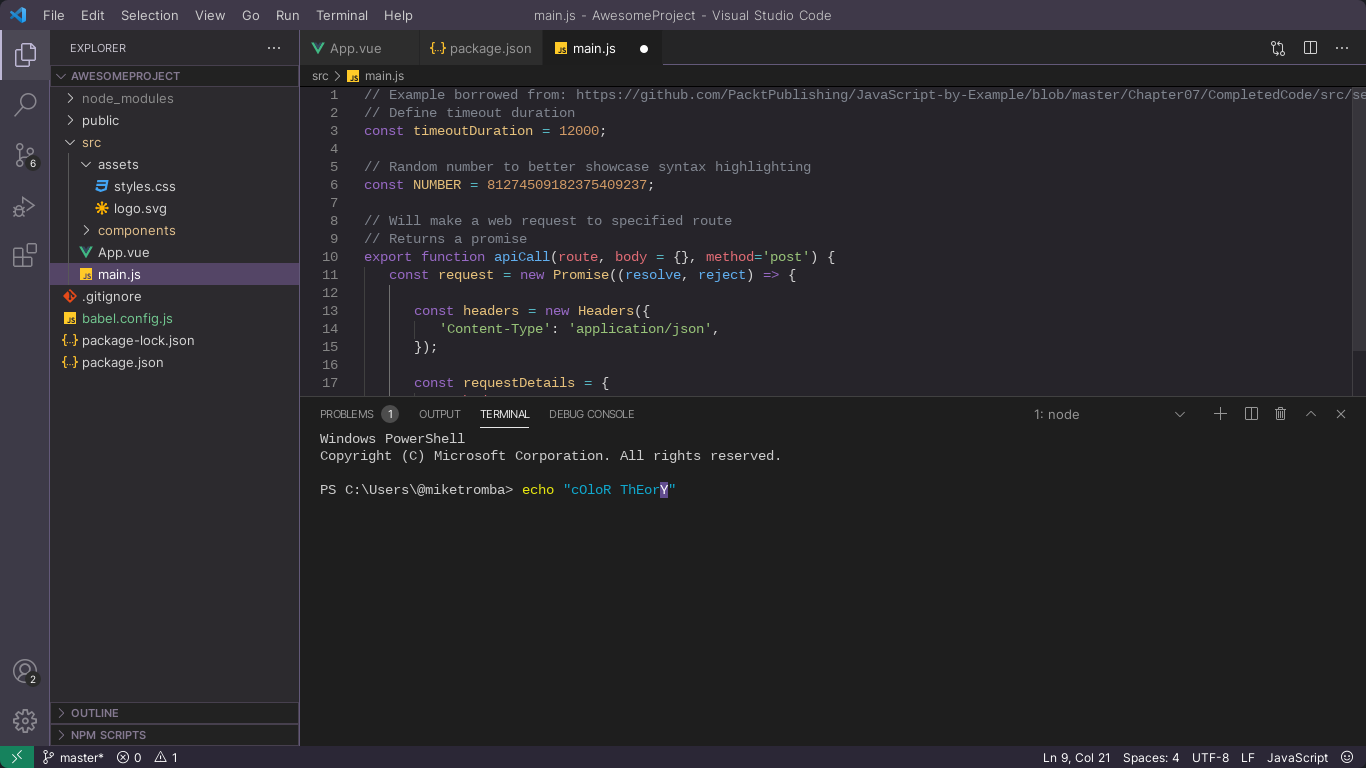Open the Run menu
Image resolution: width=1366 pixels, height=768 pixels.
click(x=287, y=15)
